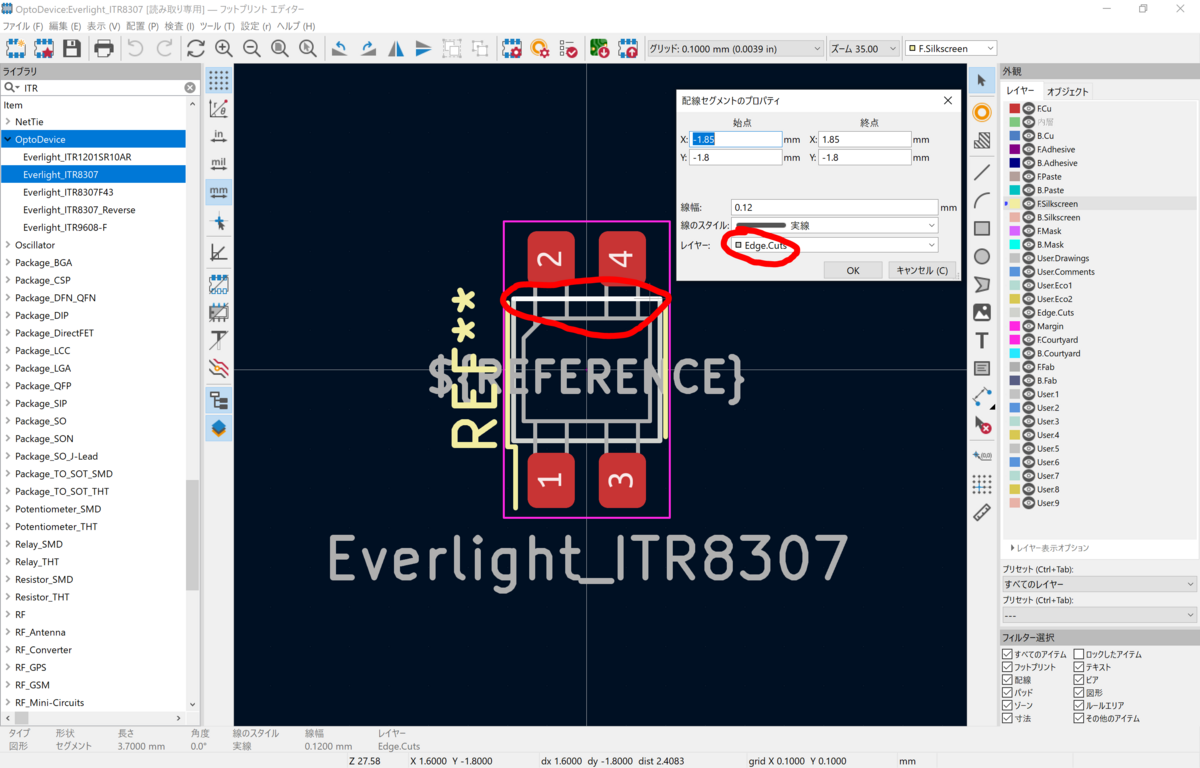Hide the Edge.Cuts layer eye icon
Viewport: 1200px width, 768px height.
[1028, 312]
